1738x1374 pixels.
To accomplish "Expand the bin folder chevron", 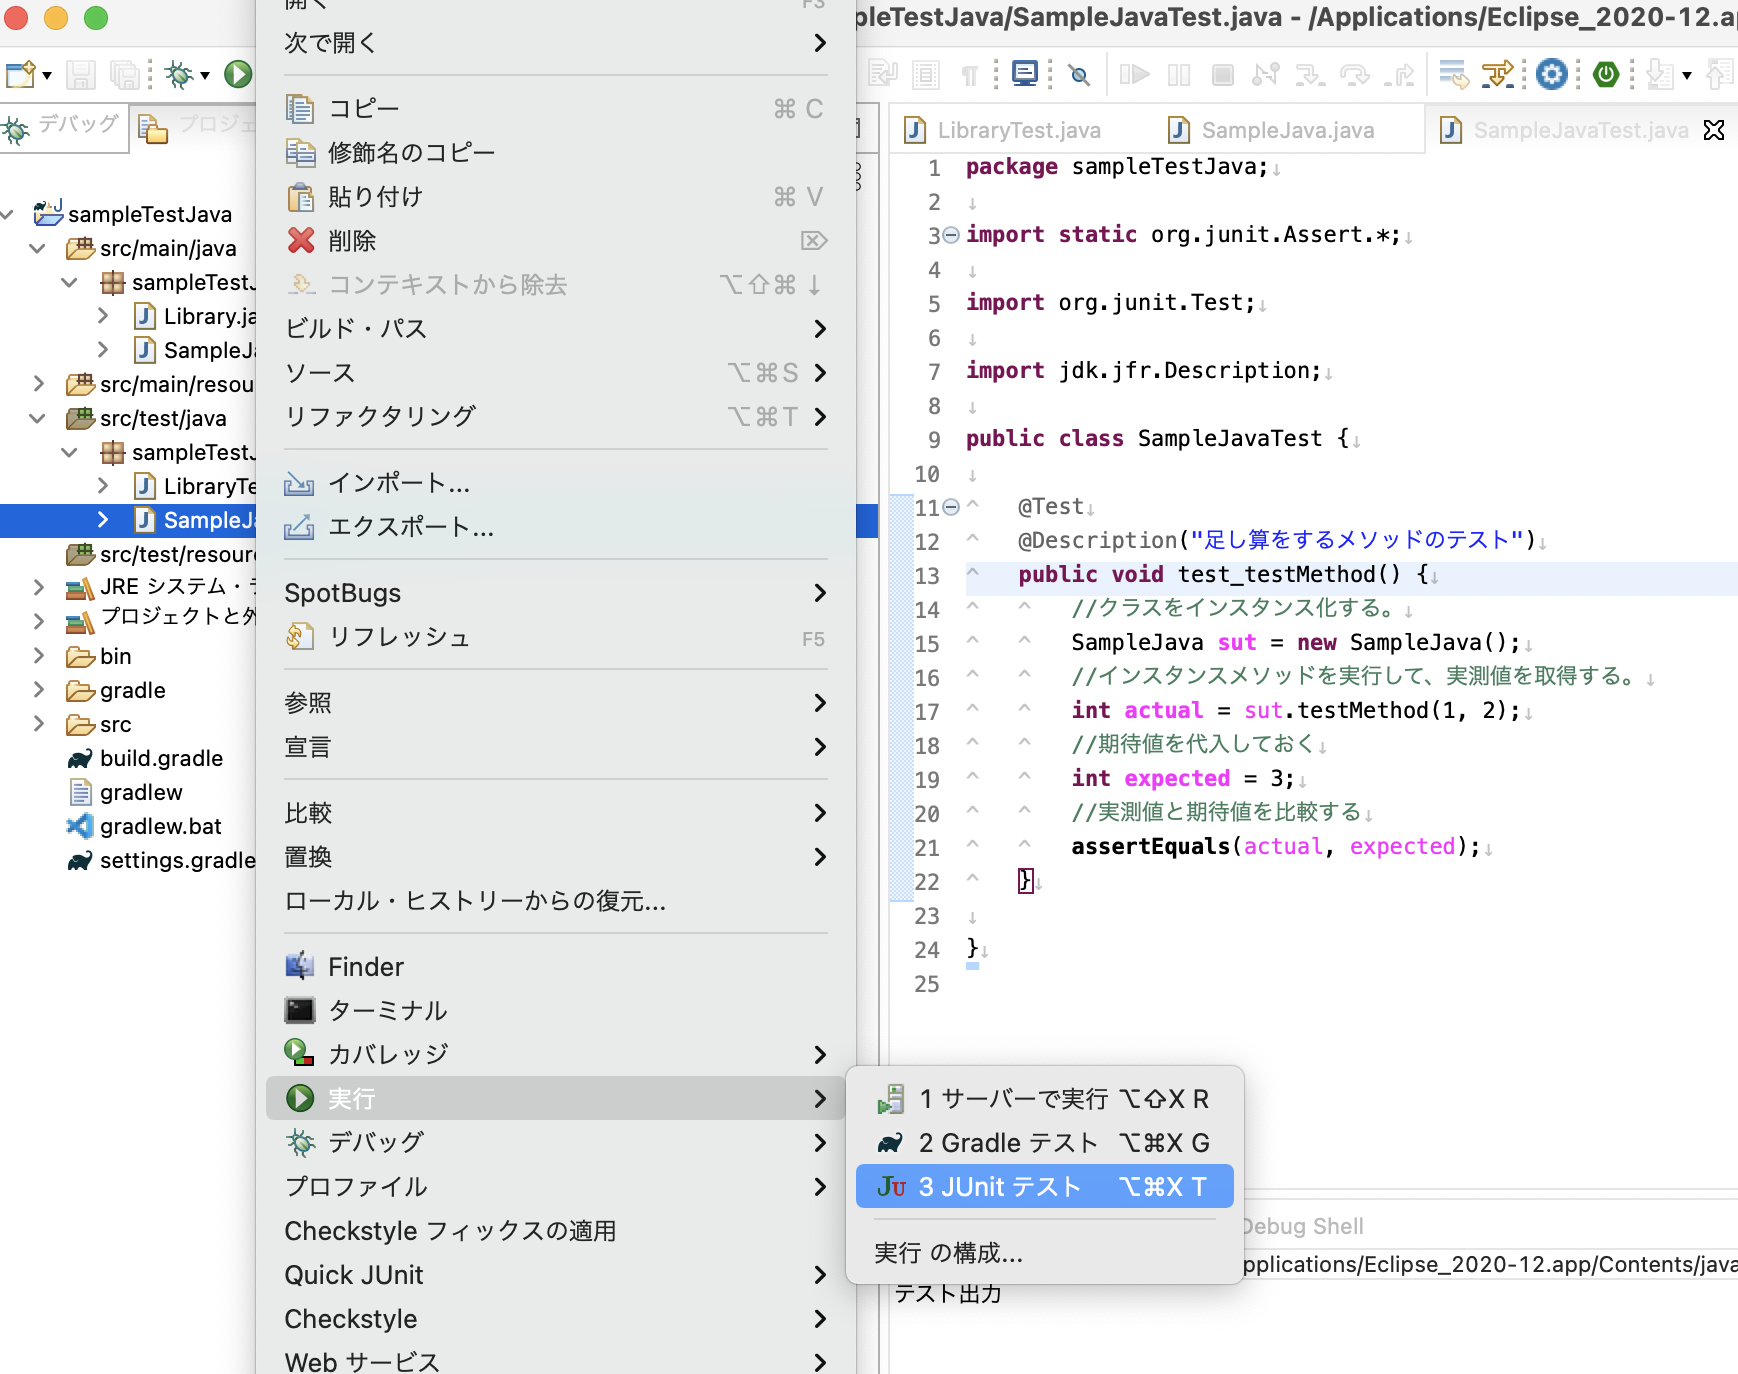I will point(38,656).
